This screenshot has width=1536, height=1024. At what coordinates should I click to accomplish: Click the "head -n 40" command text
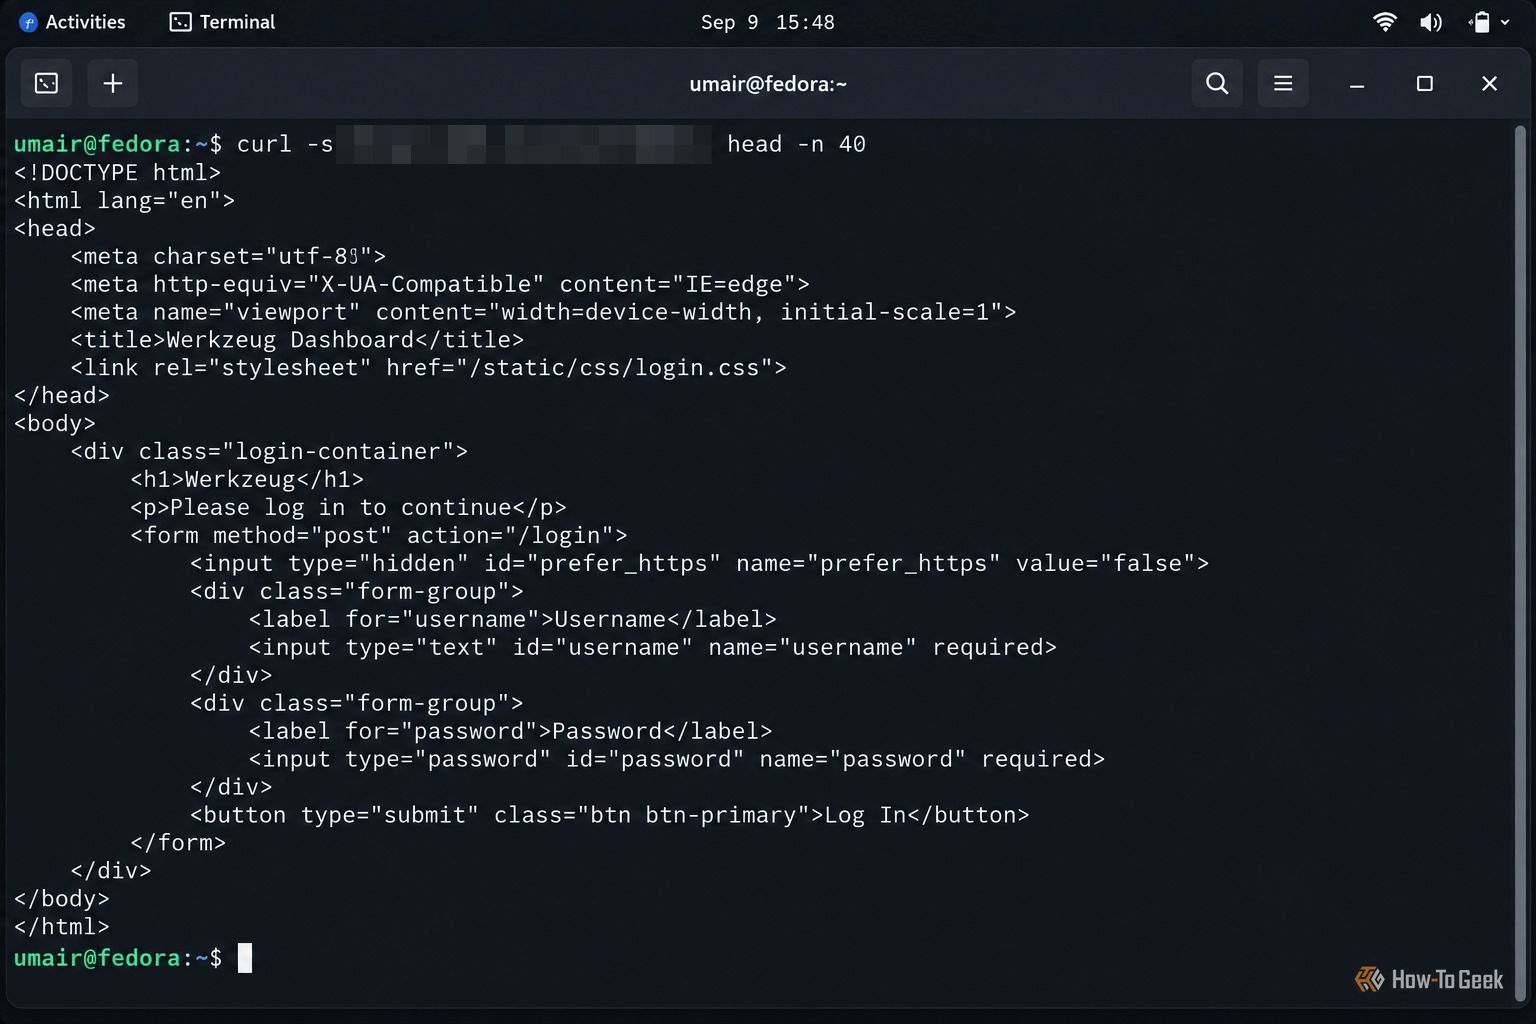(x=796, y=144)
